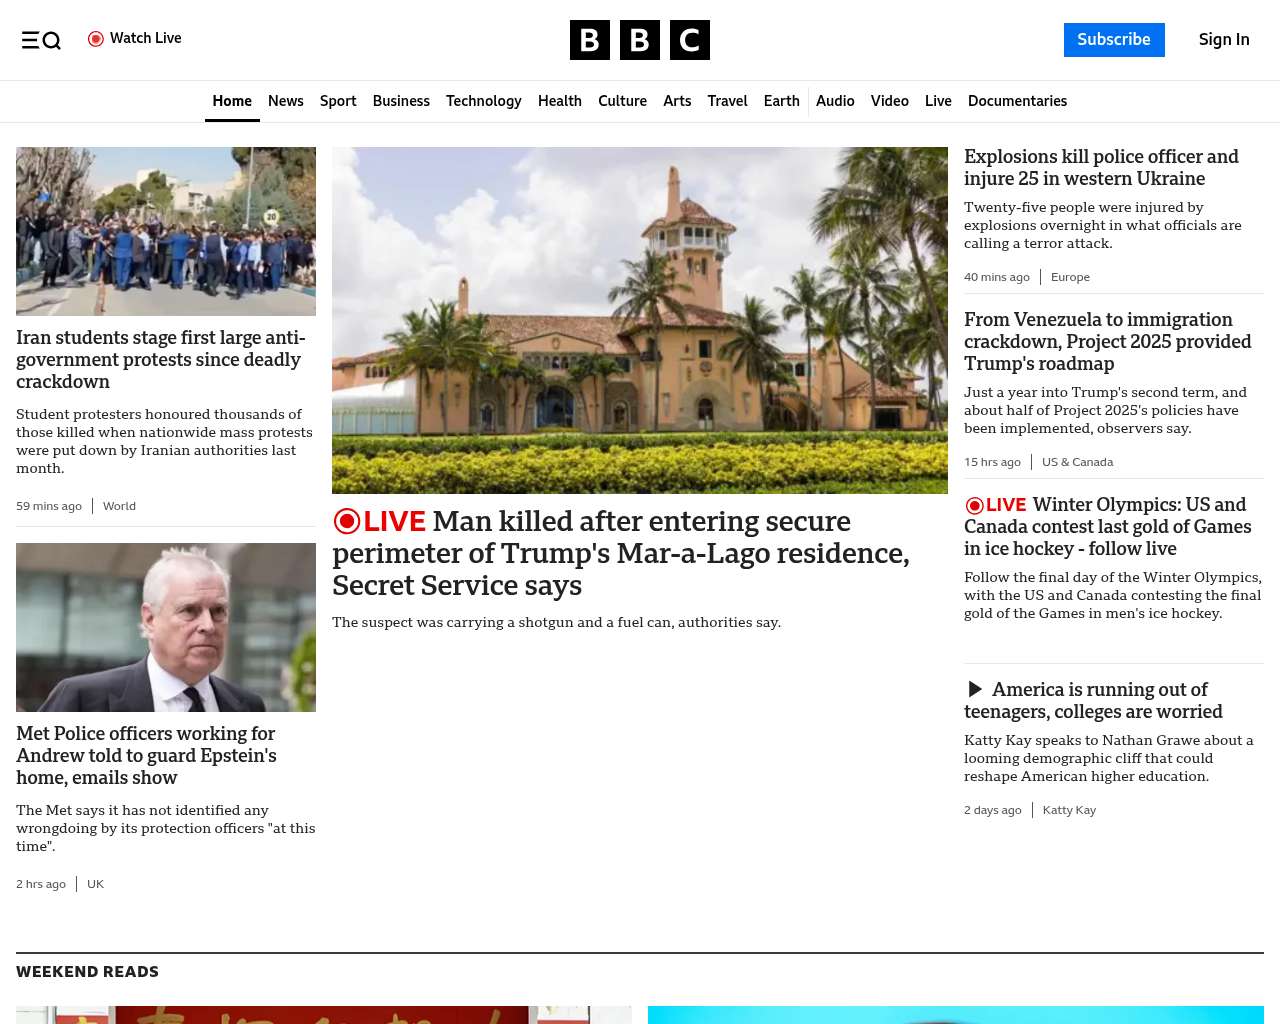Click the '40 mins ago' timestamp

[997, 277]
